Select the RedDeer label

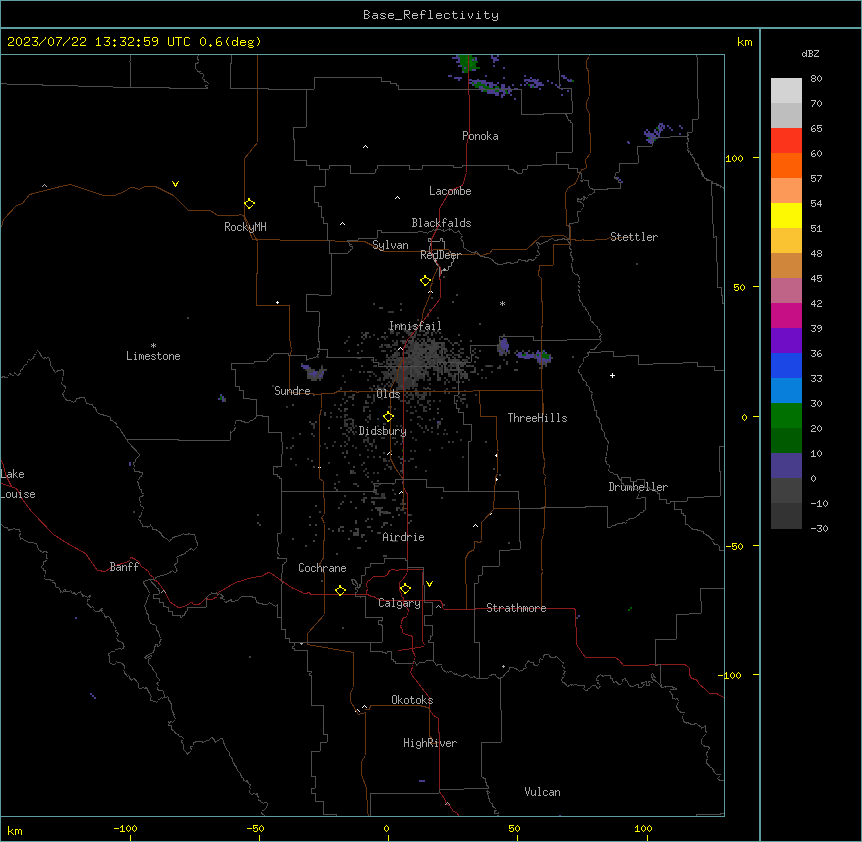click(x=440, y=255)
